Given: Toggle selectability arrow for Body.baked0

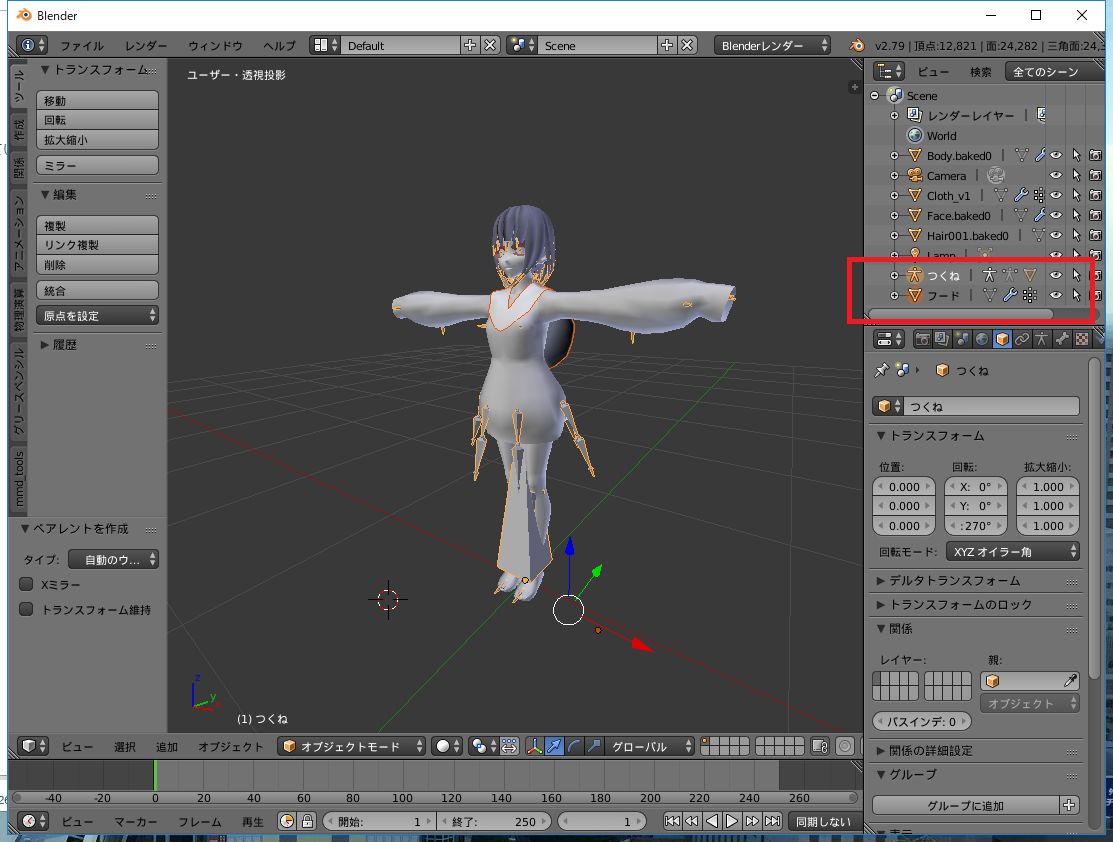Looking at the screenshot, I should (1076, 155).
